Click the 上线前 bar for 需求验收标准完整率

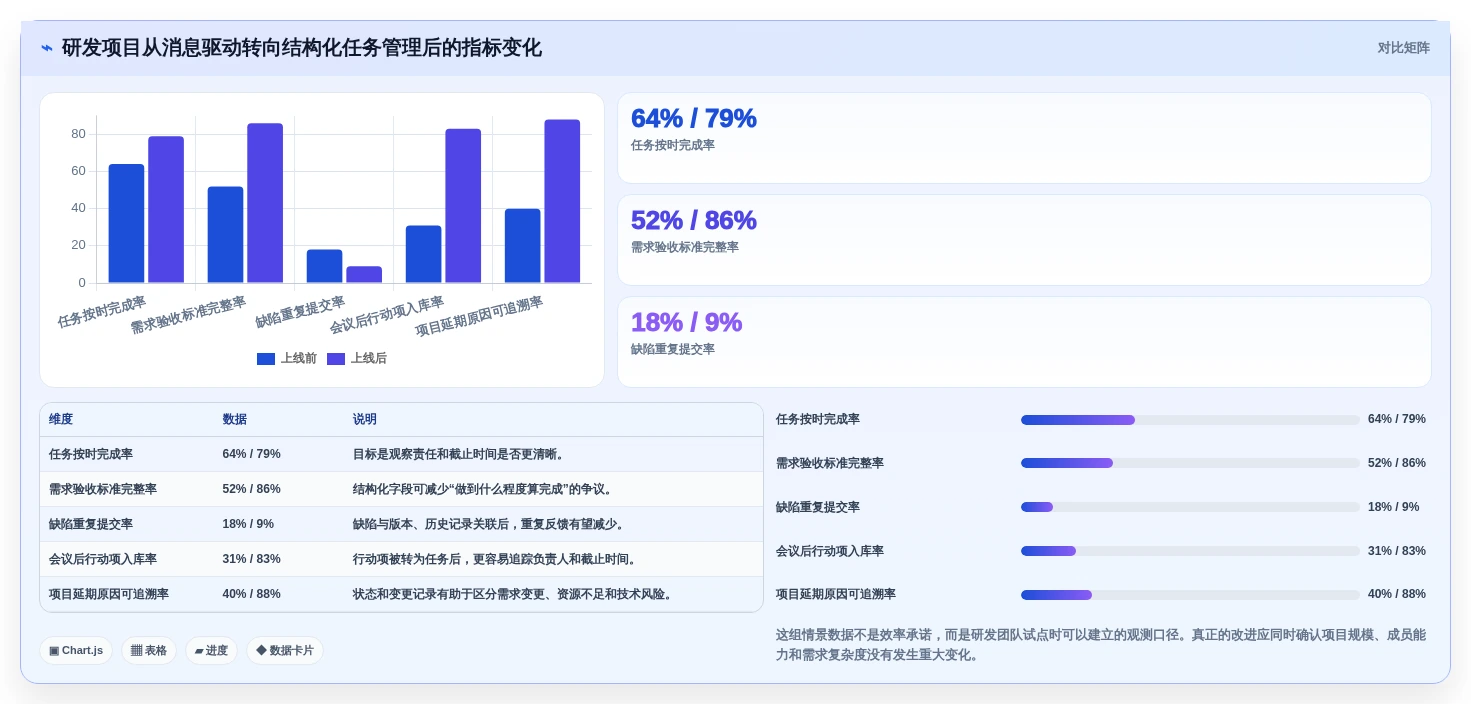(225, 235)
